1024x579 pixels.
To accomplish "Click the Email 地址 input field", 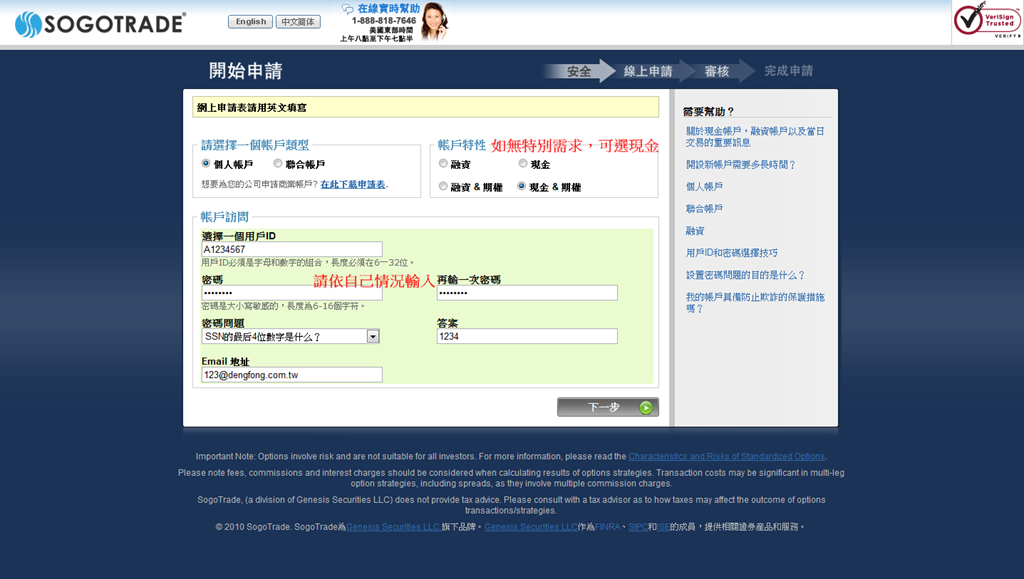I will (x=292, y=375).
